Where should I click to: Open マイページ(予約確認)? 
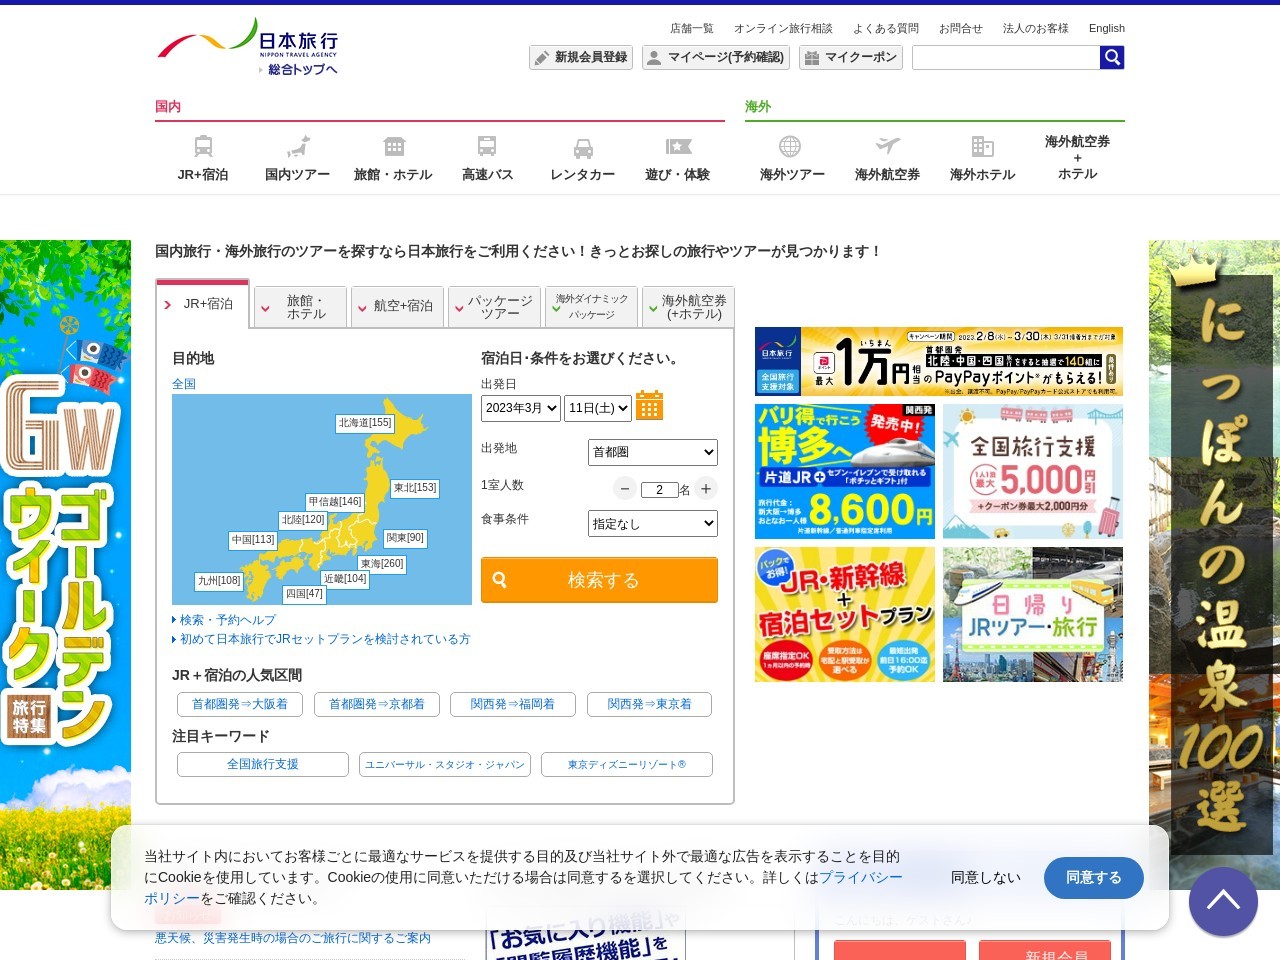(716, 58)
